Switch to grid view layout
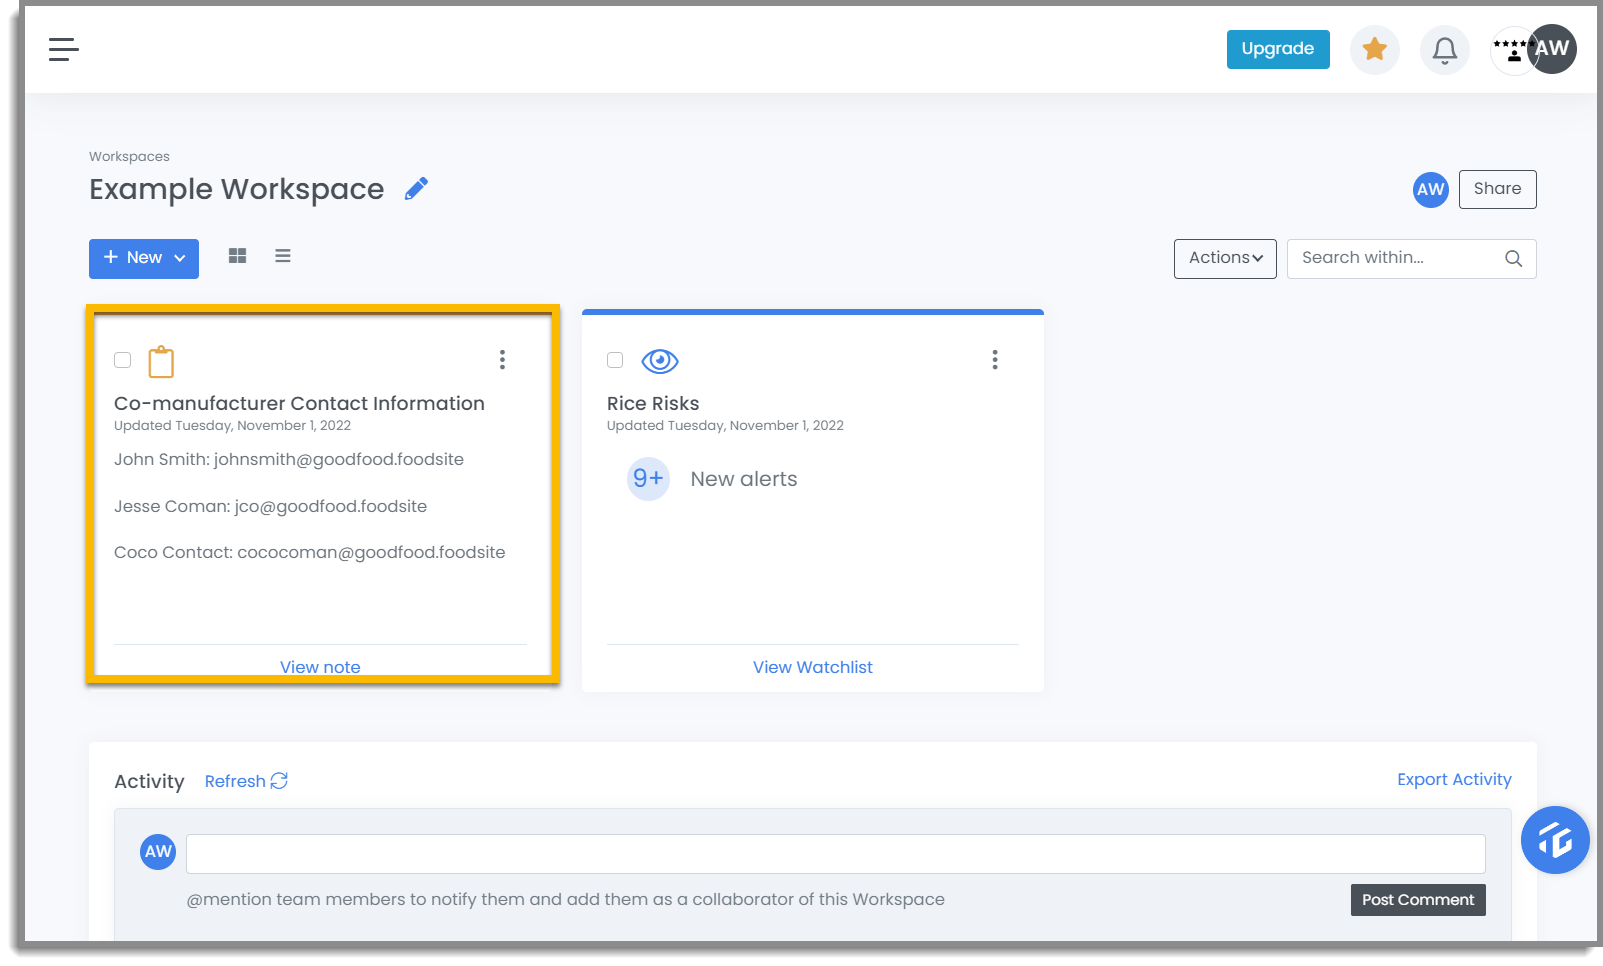This screenshot has width=1603, height=966. point(237,256)
